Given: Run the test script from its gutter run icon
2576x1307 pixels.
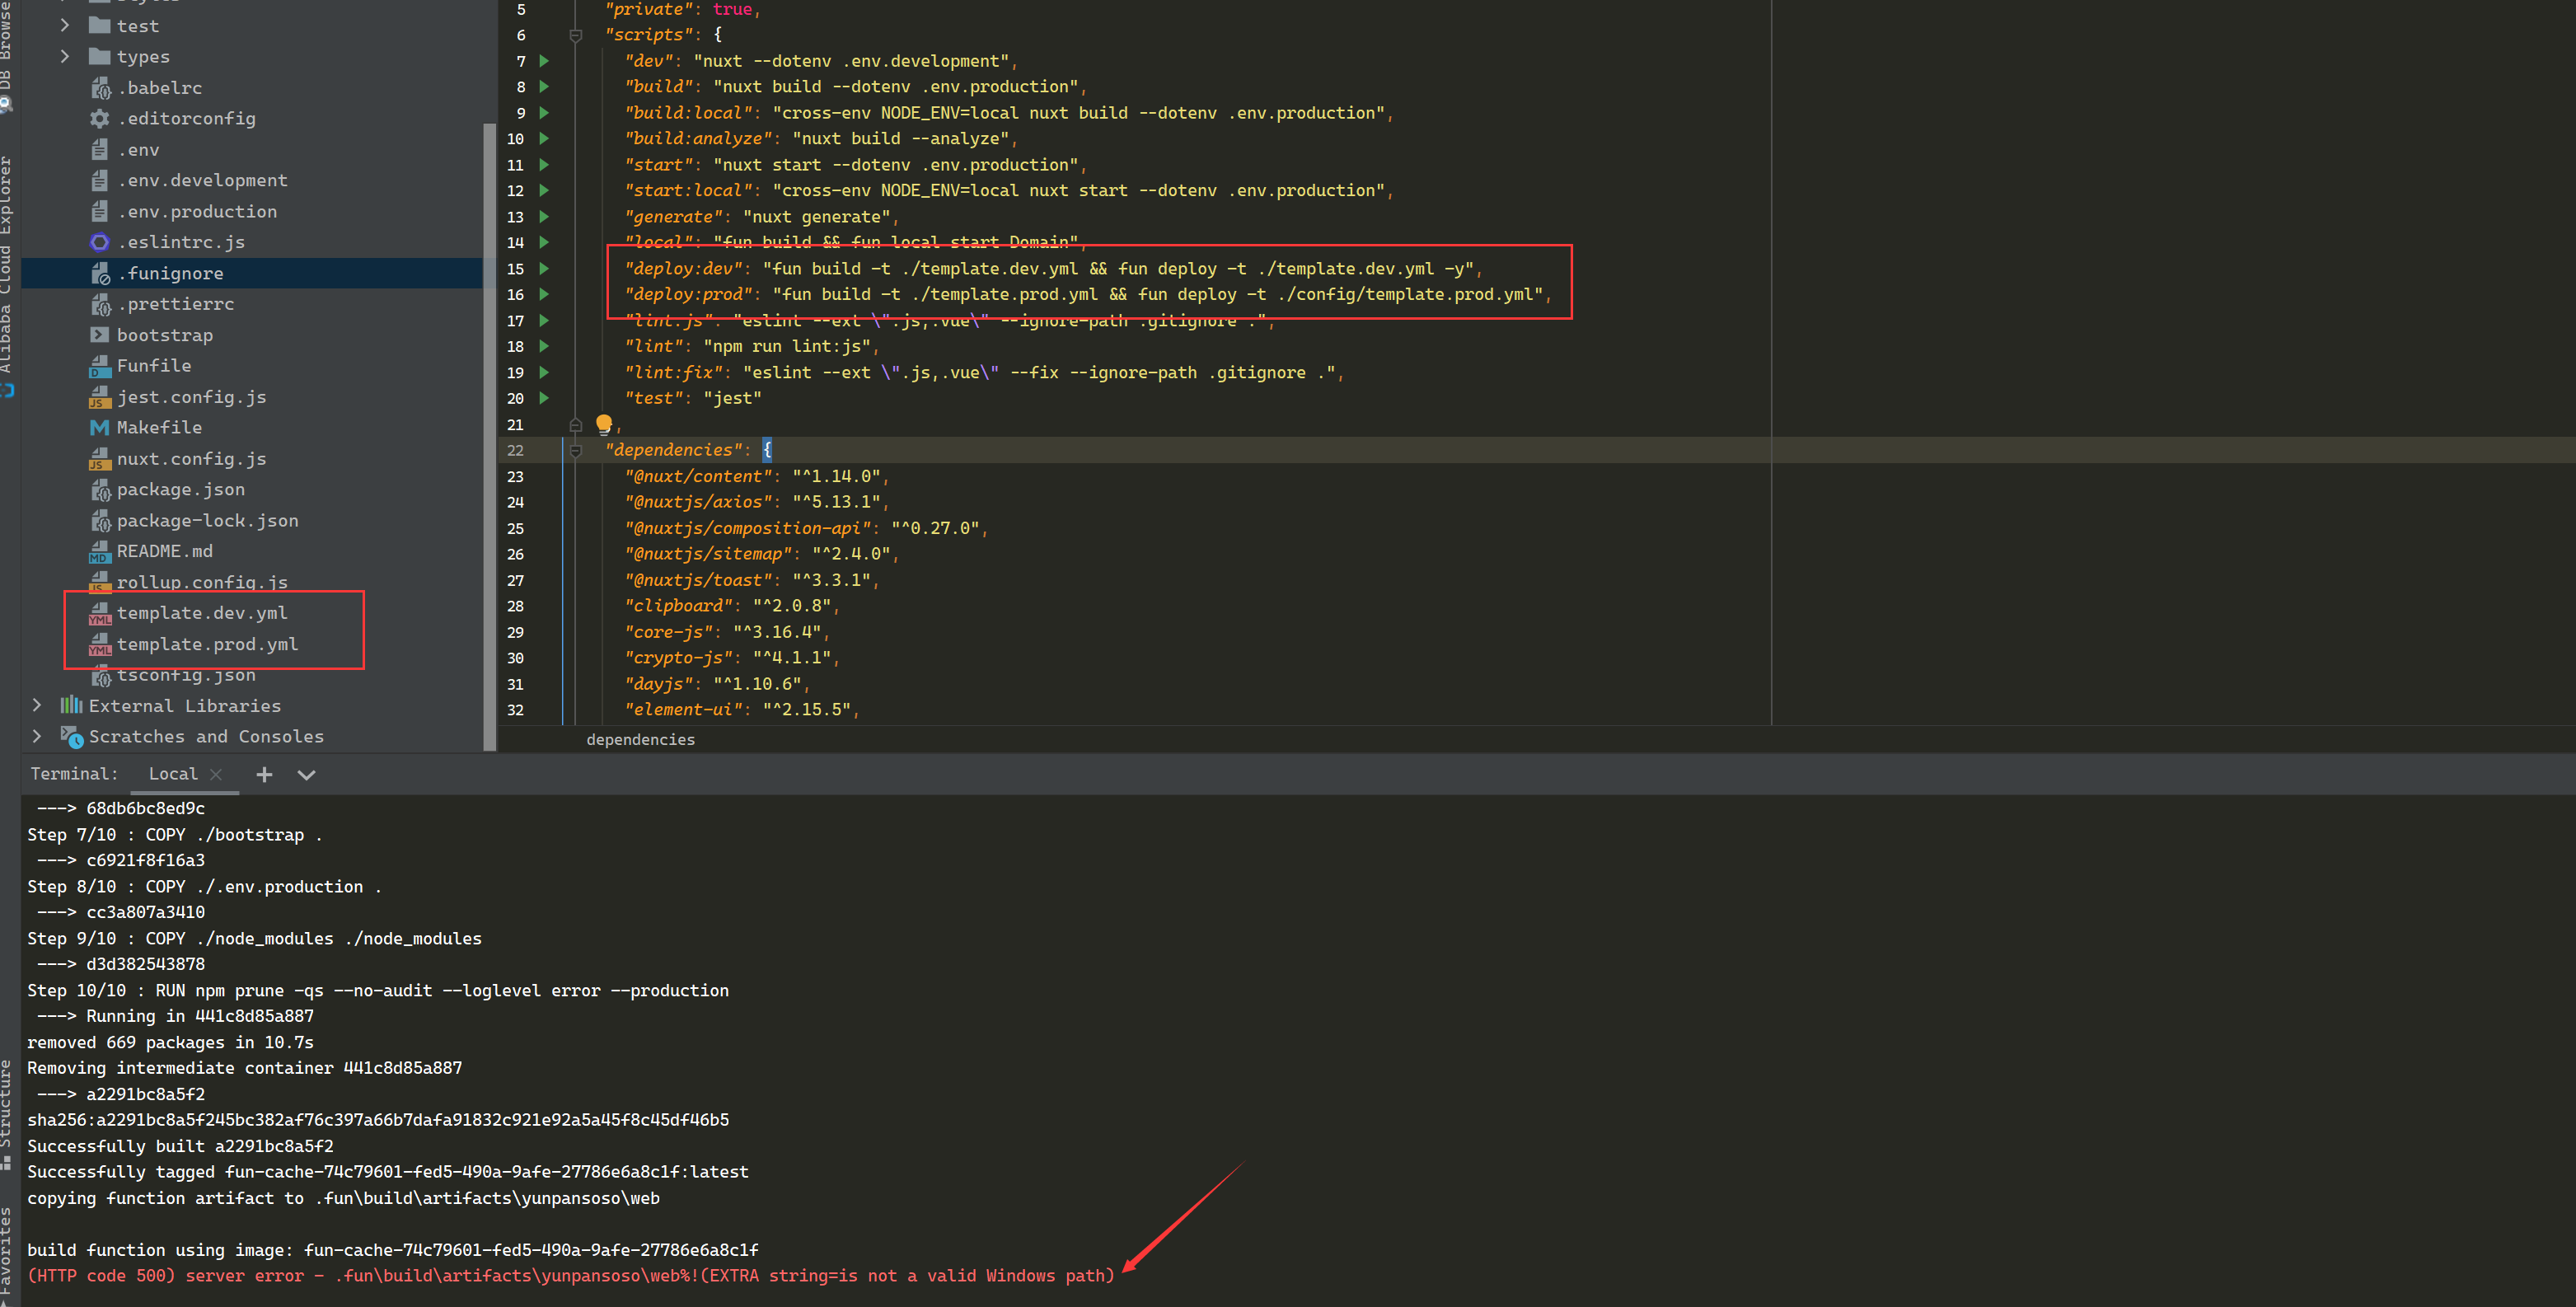Looking at the screenshot, I should tap(544, 397).
